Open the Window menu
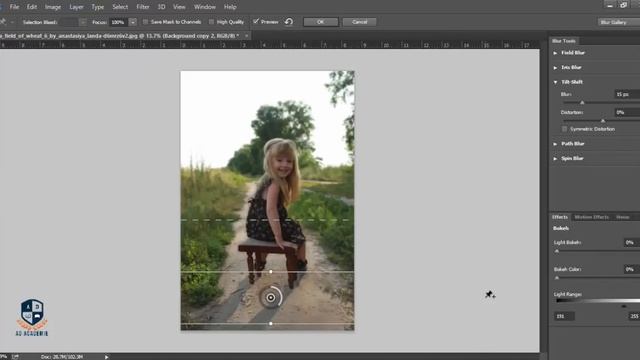 click(204, 7)
